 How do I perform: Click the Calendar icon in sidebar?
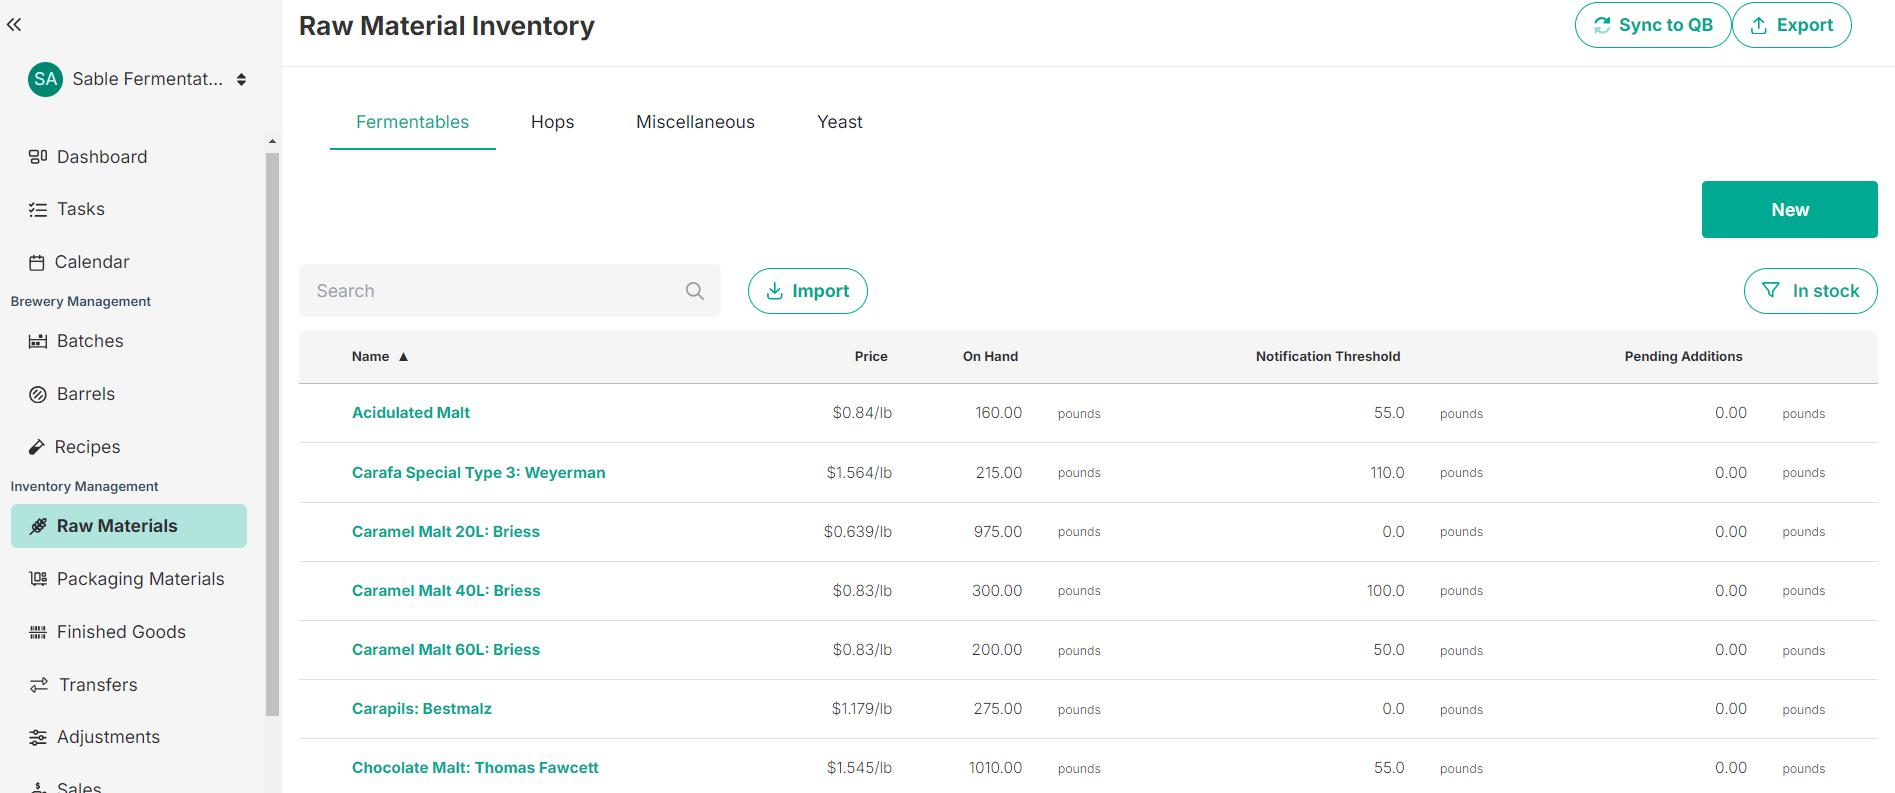(x=37, y=263)
